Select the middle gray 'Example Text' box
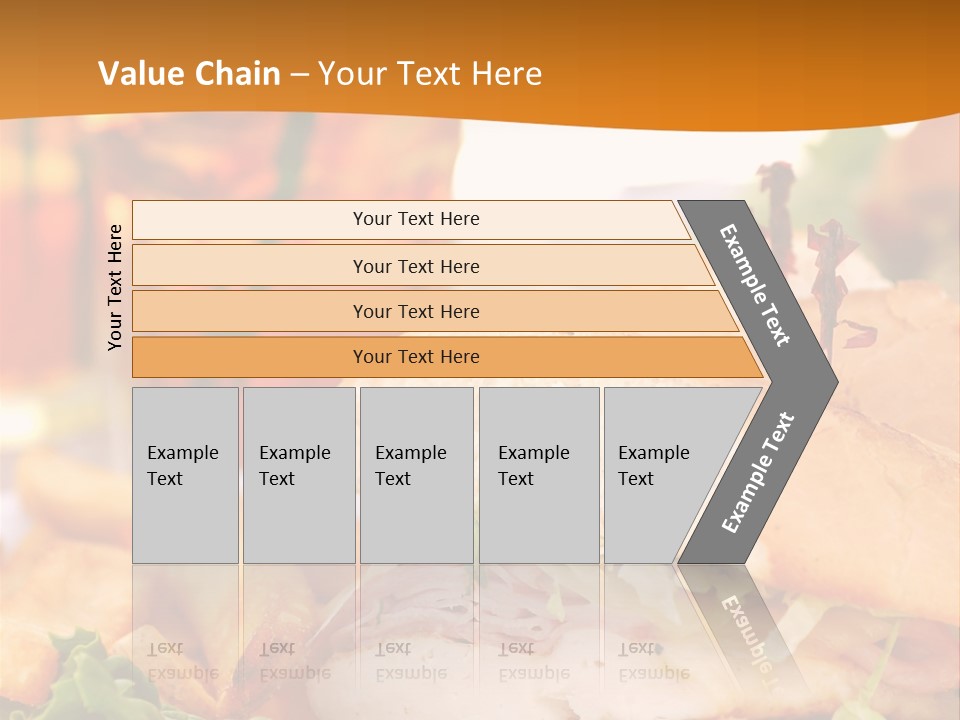 [416, 475]
